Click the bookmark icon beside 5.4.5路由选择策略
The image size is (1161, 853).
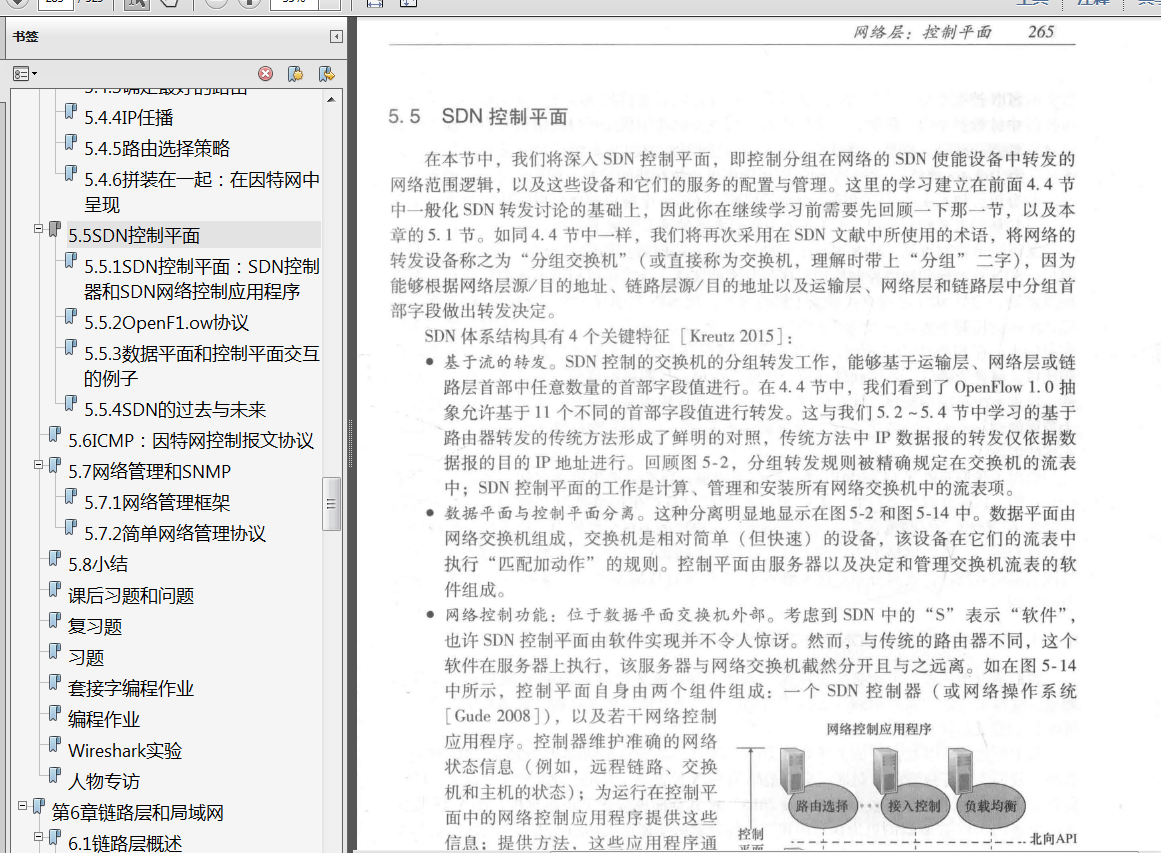click(x=70, y=142)
